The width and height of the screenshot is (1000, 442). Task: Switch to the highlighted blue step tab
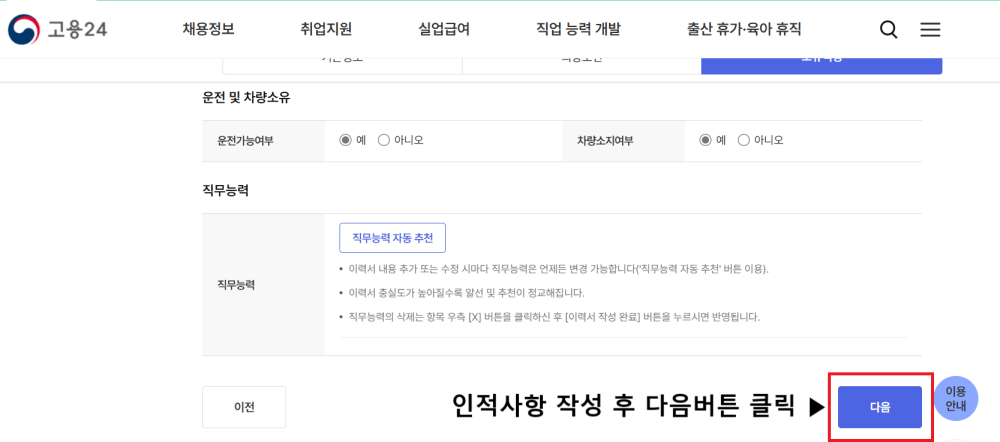[x=821, y=65]
